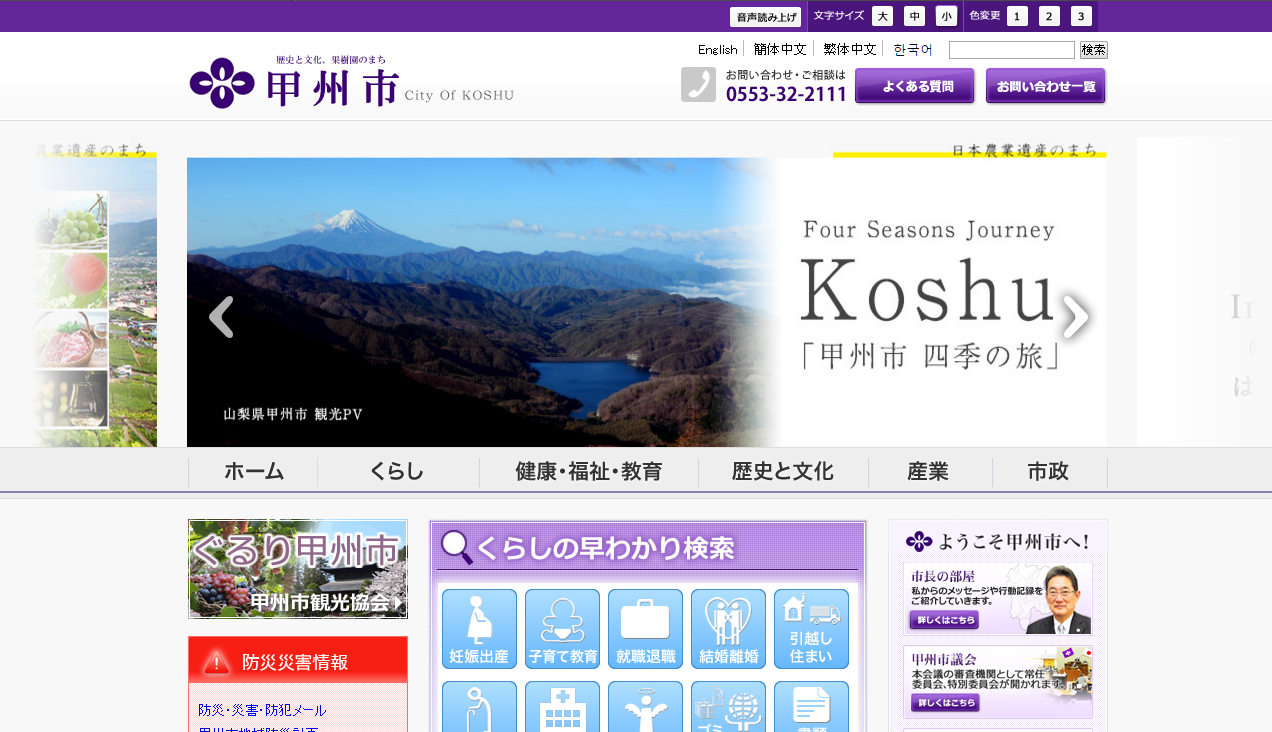This screenshot has height=732, width=1272.
Task: Go to previous slide with left arrow
Action: coord(221,317)
